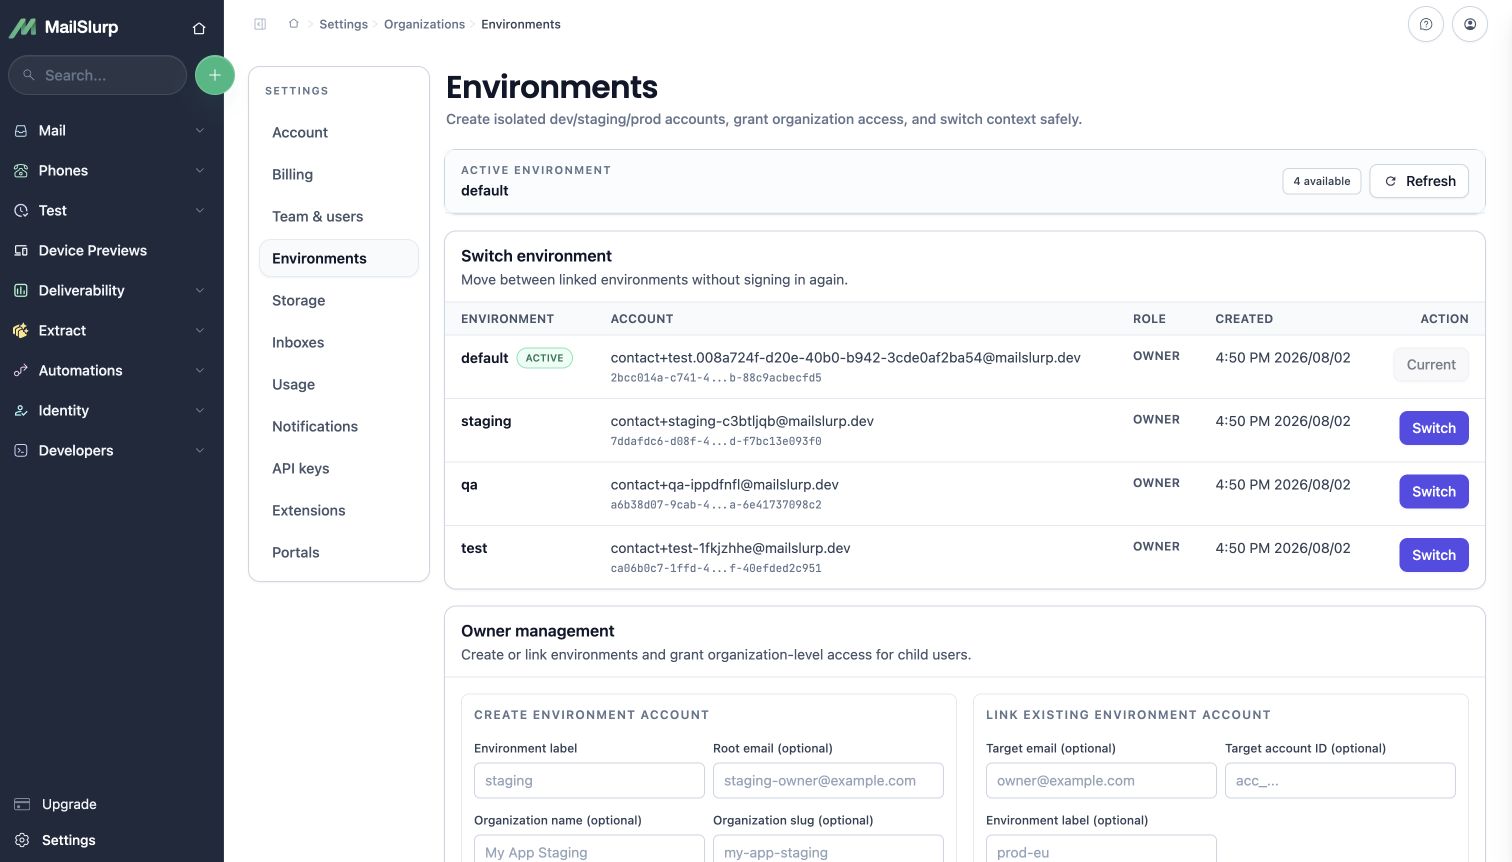Open the user profile icon
The width and height of the screenshot is (1512, 862).
[1470, 24]
